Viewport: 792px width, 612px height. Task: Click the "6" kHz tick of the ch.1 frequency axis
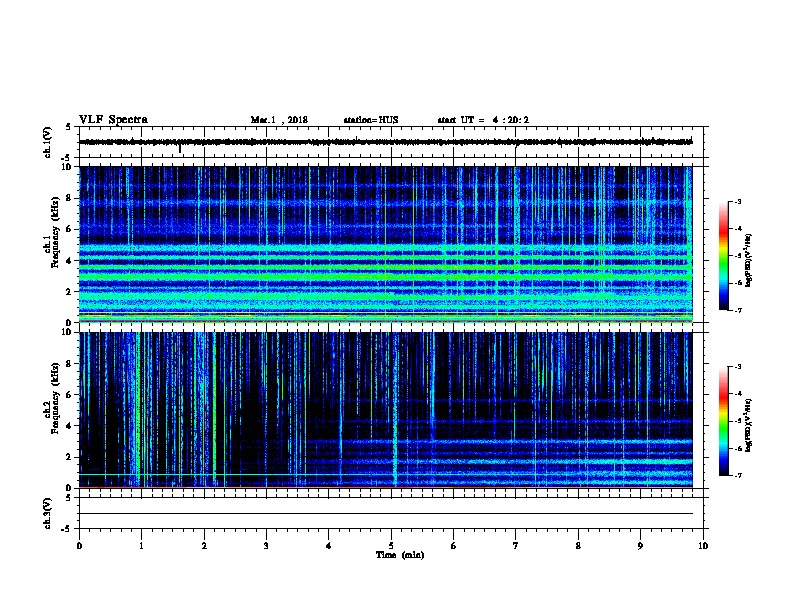(70, 229)
